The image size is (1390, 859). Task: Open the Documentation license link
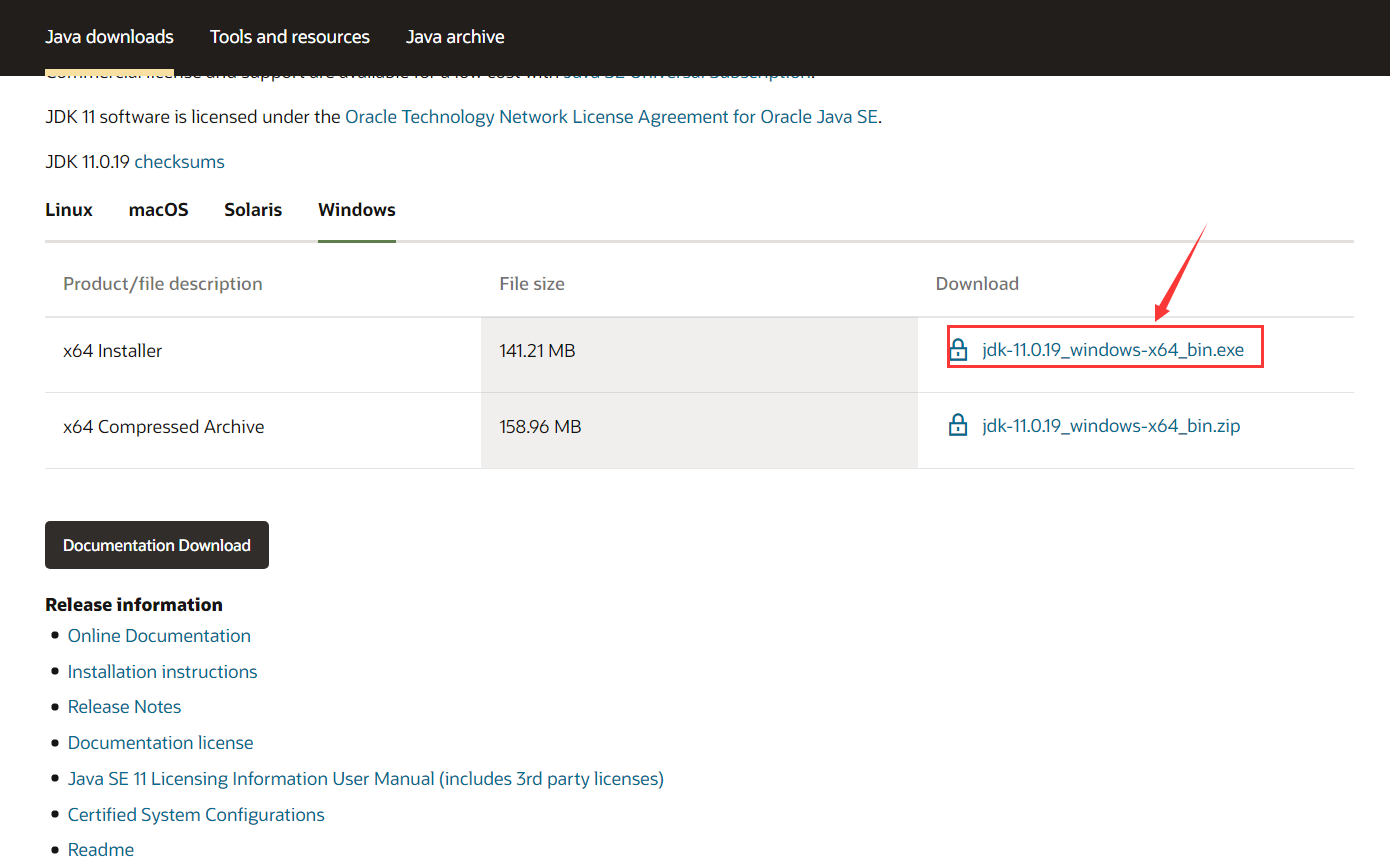(160, 743)
